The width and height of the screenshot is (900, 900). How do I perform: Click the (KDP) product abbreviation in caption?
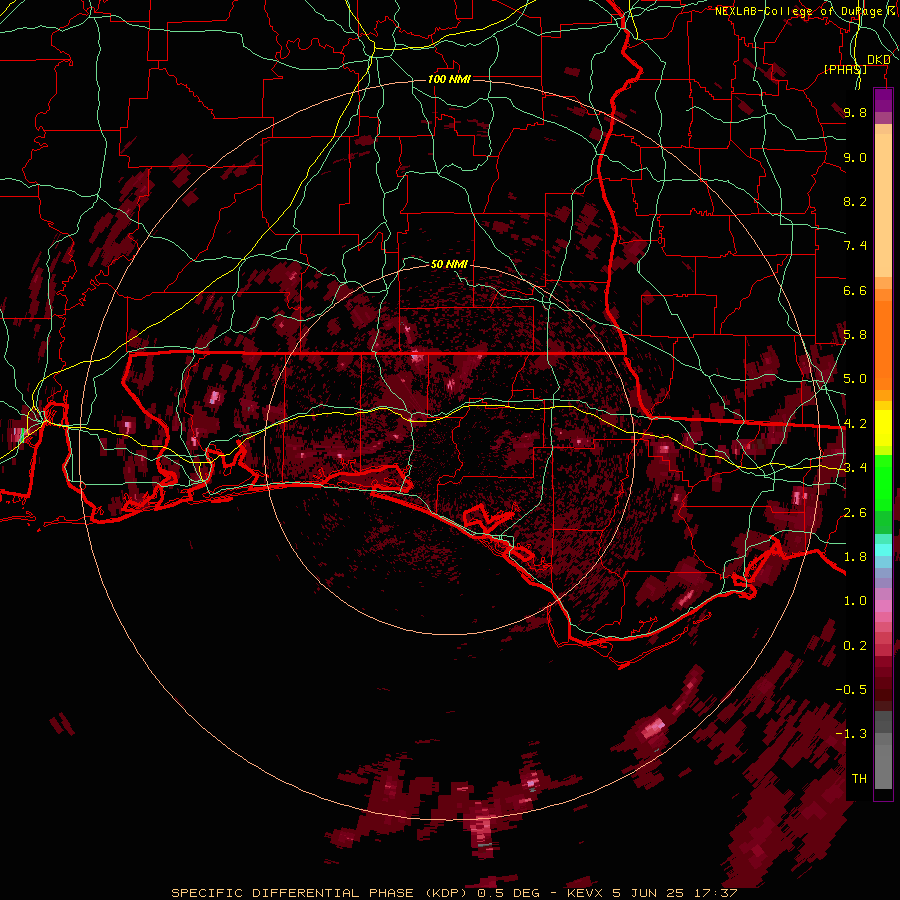(448, 893)
